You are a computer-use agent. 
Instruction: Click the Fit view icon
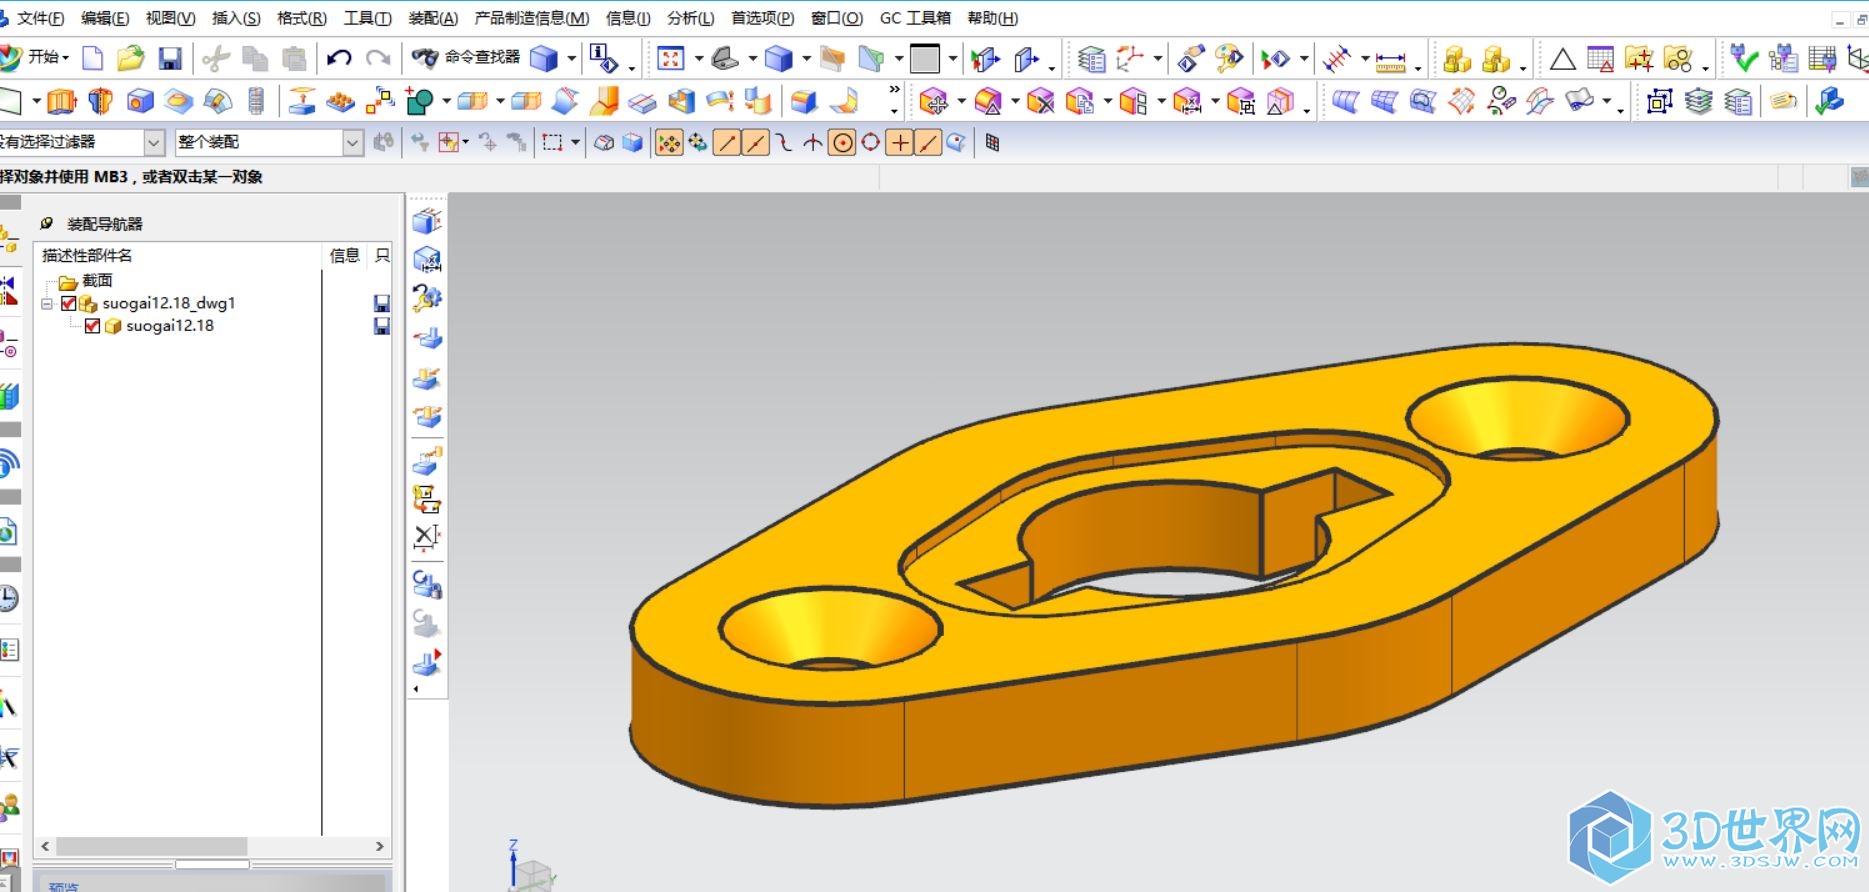(670, 59)
